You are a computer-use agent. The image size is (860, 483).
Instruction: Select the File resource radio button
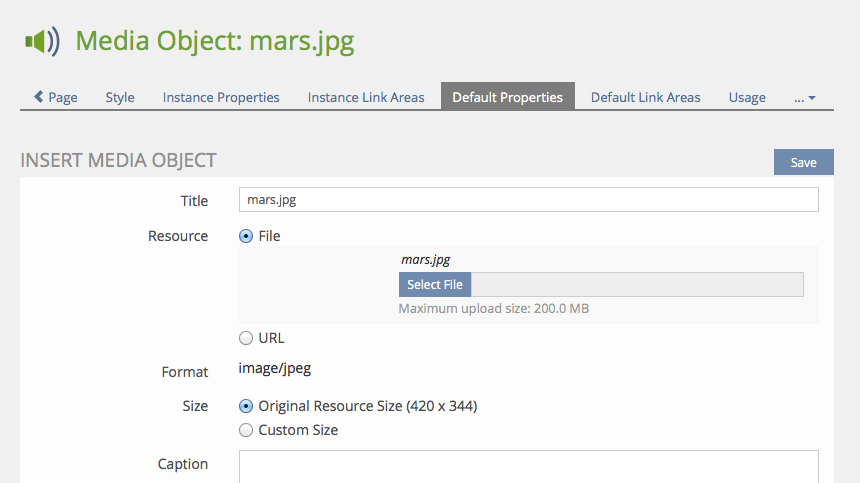[246, 237]
